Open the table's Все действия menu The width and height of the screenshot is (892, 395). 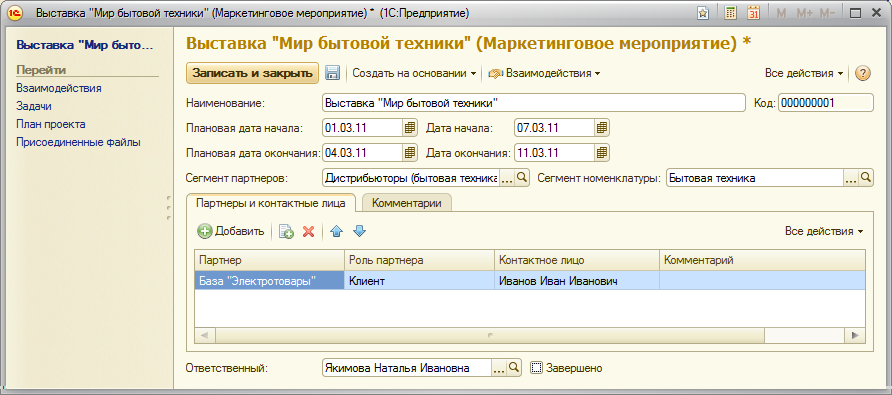pyautogui.click(x=824, y=231)
